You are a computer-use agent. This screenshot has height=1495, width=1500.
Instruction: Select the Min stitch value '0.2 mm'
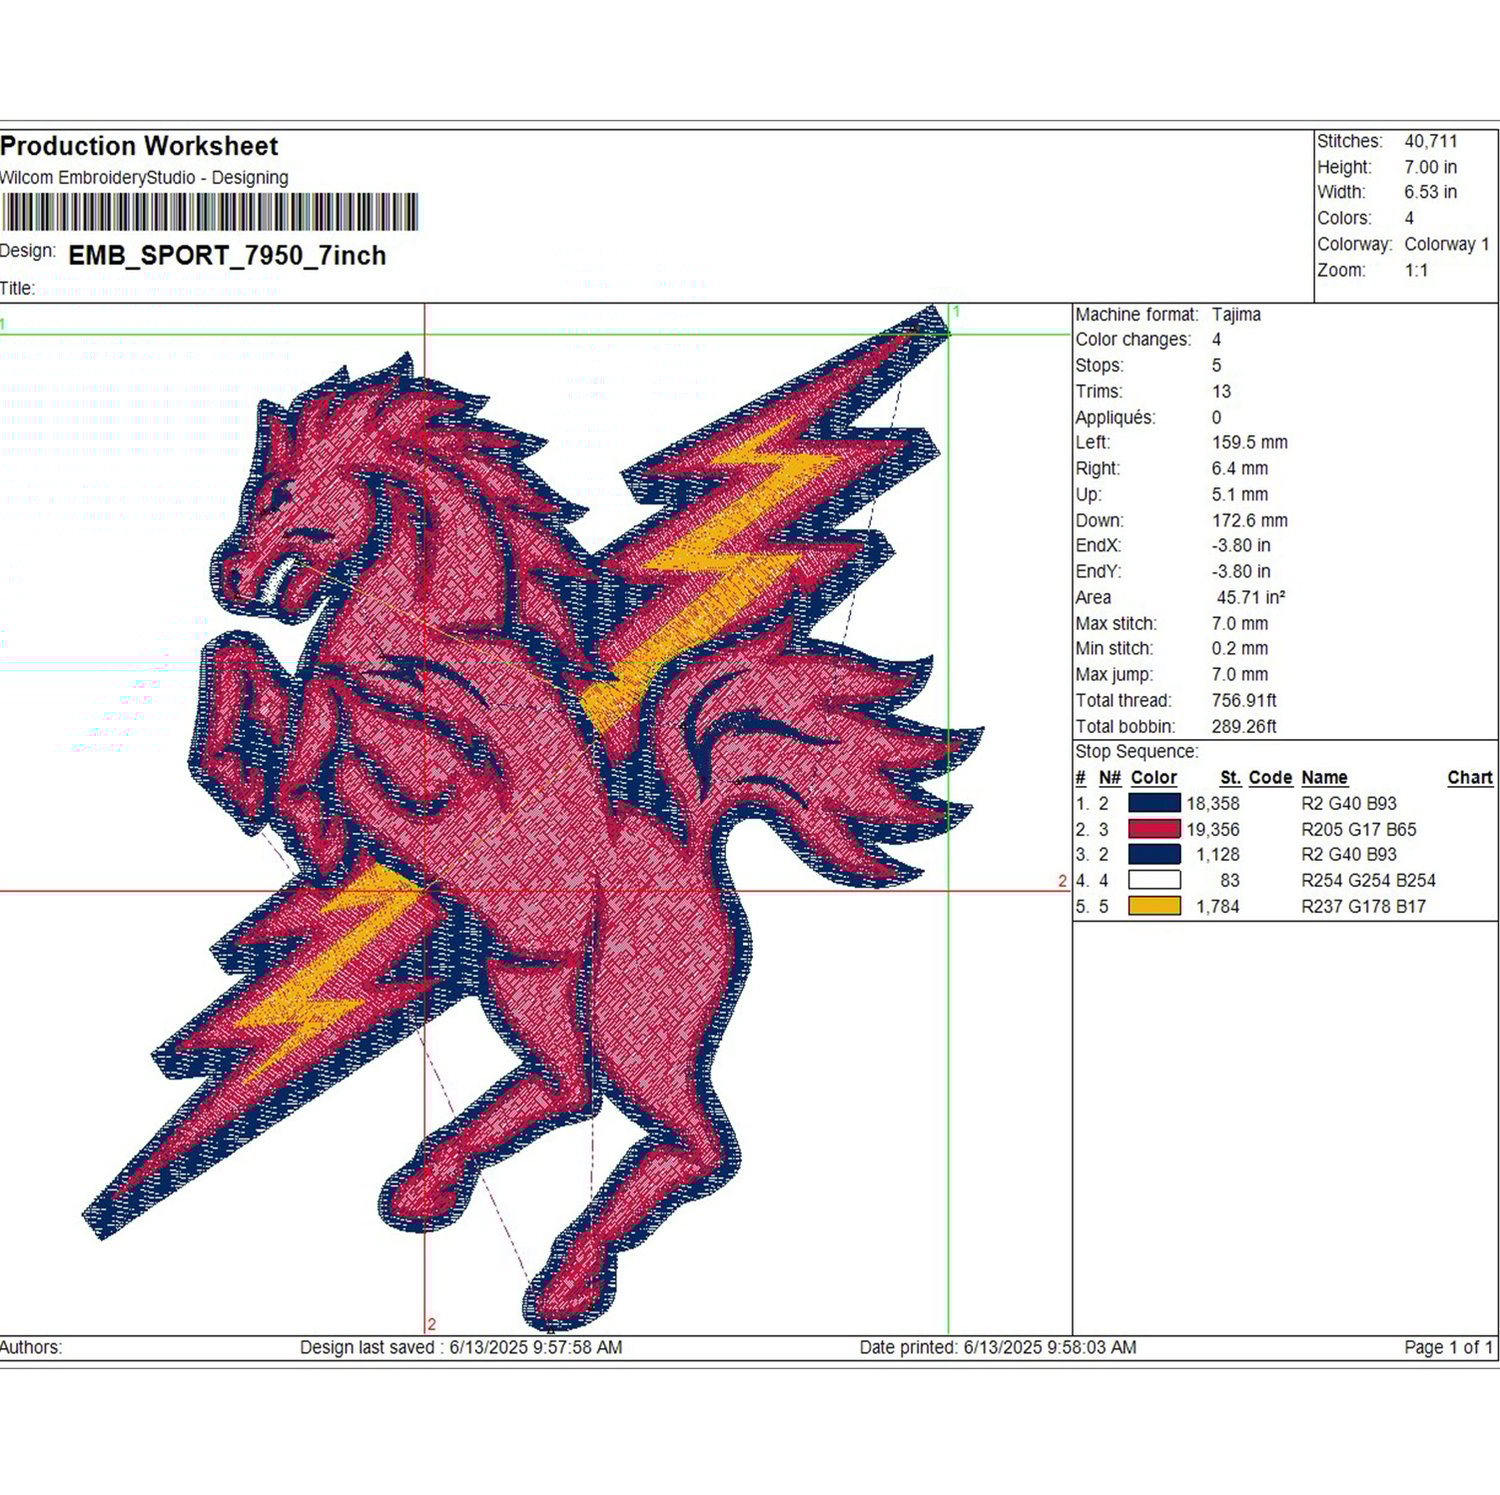1240,648
